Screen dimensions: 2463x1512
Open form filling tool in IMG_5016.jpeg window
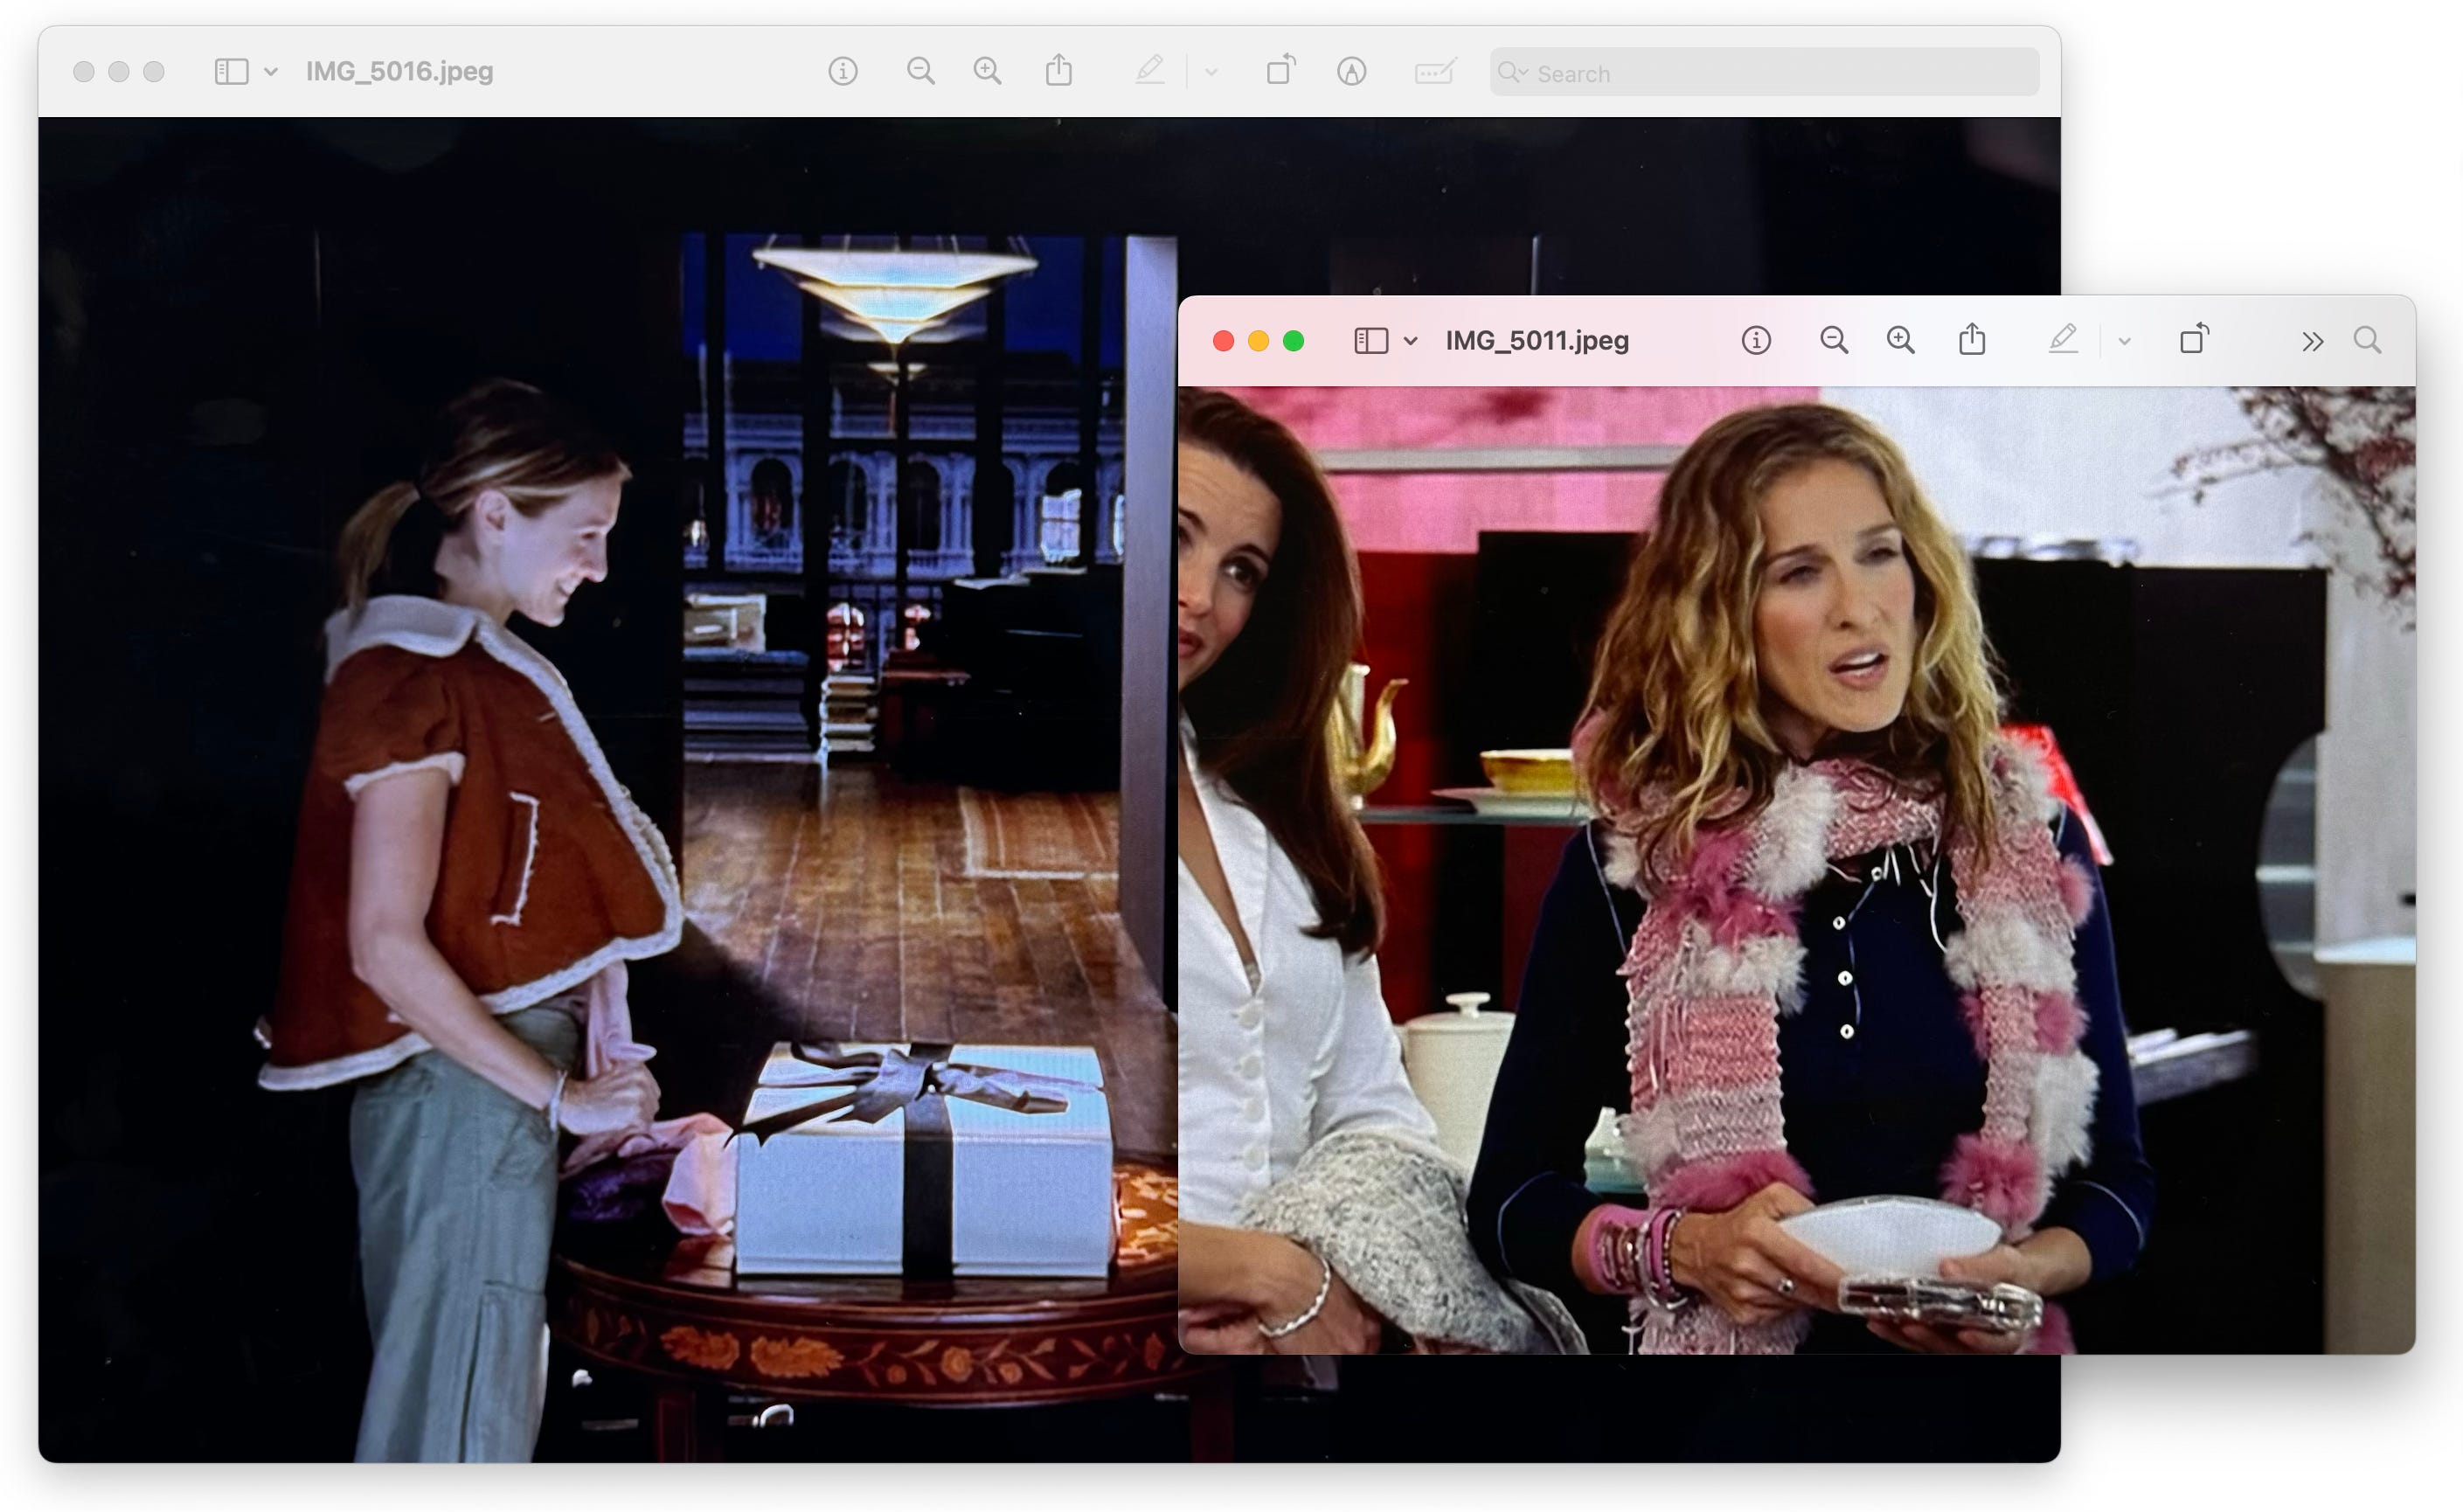pyautogui.click(x=1435, y=71)
